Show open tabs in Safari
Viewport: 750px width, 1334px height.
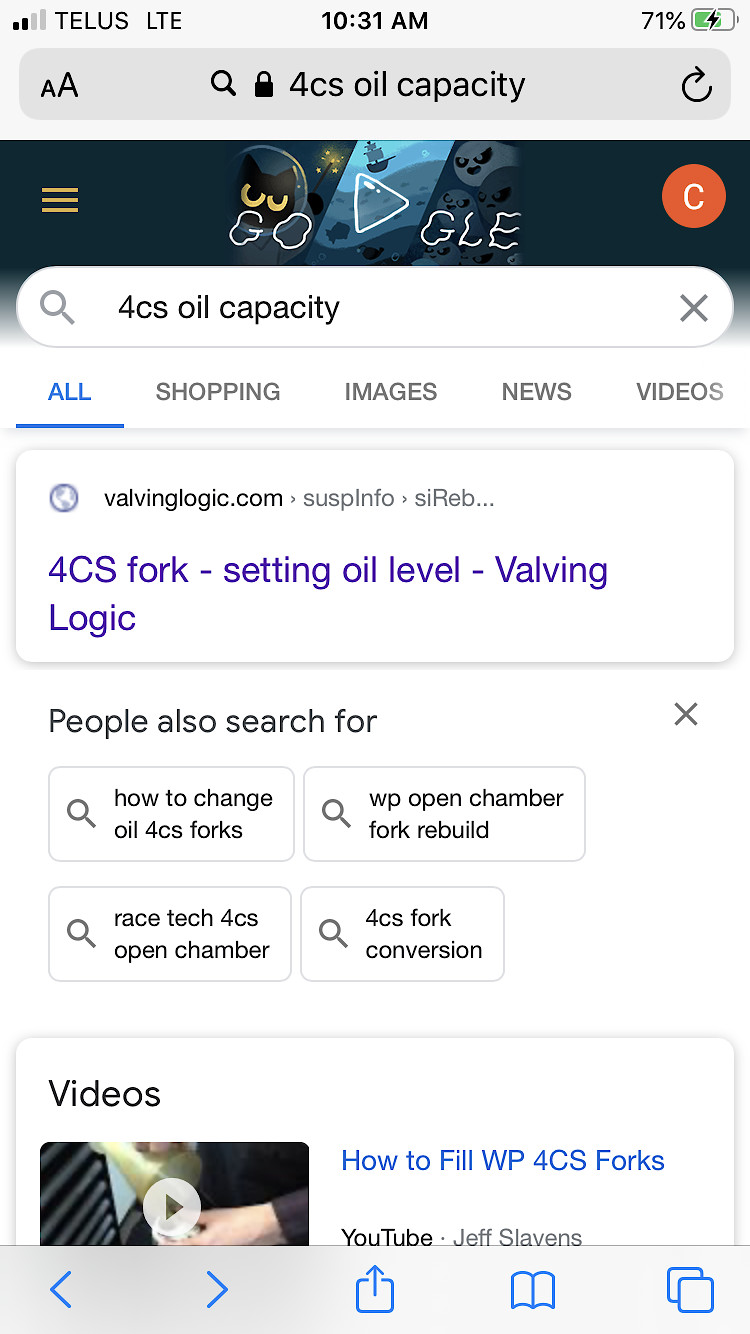pyautogui.click(x=690, y=1290)
